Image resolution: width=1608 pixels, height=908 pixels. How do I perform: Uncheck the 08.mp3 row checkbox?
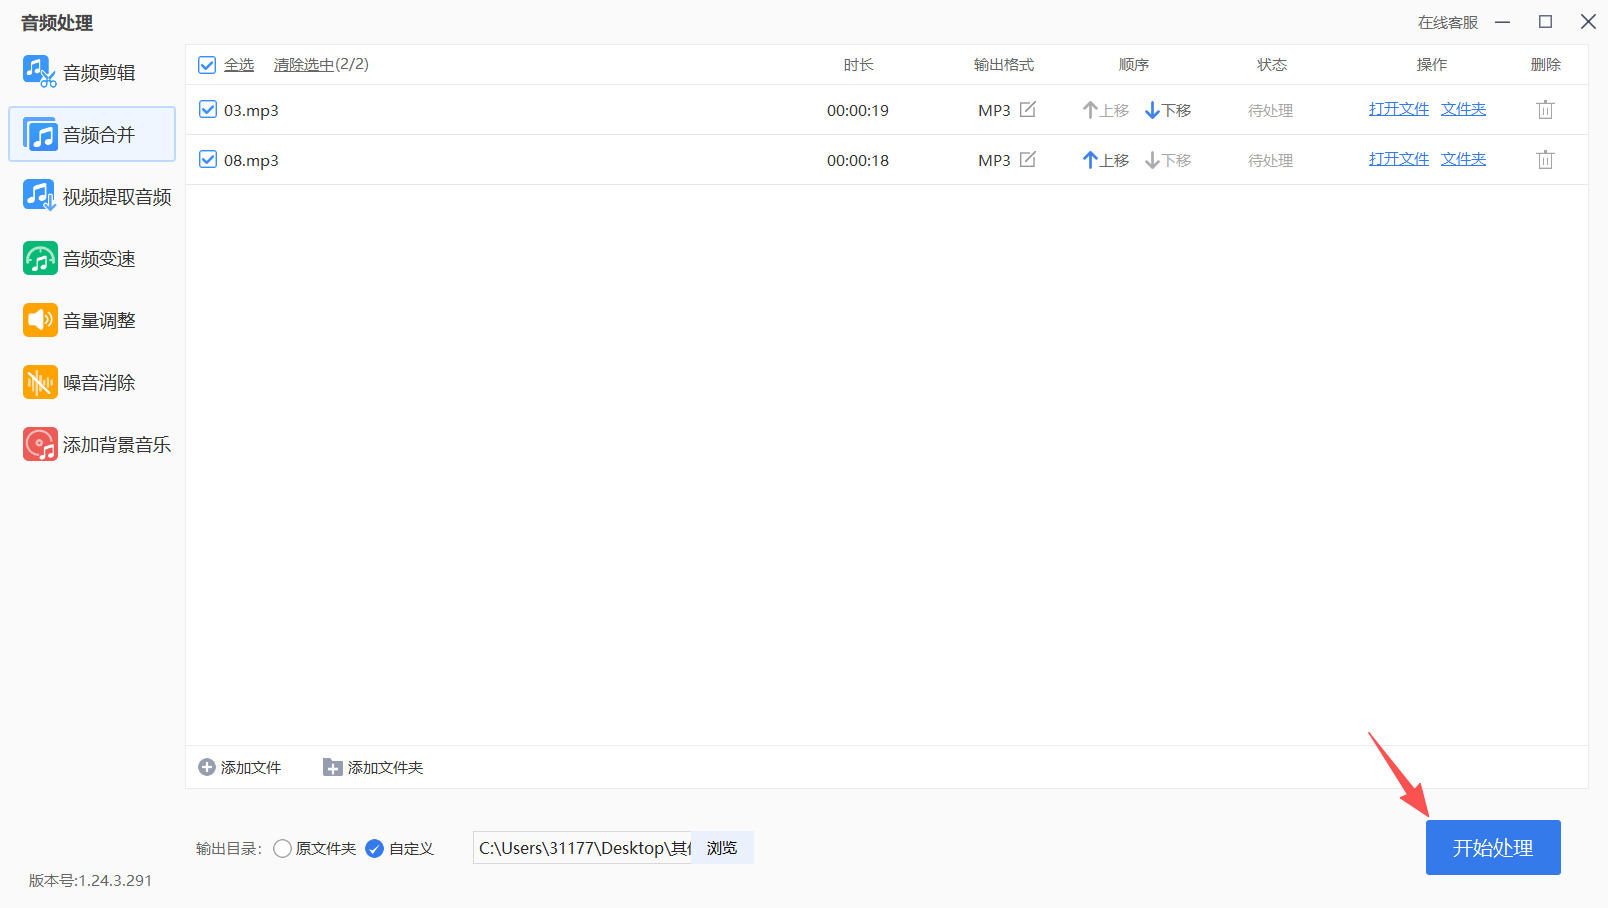coord(207,159)
